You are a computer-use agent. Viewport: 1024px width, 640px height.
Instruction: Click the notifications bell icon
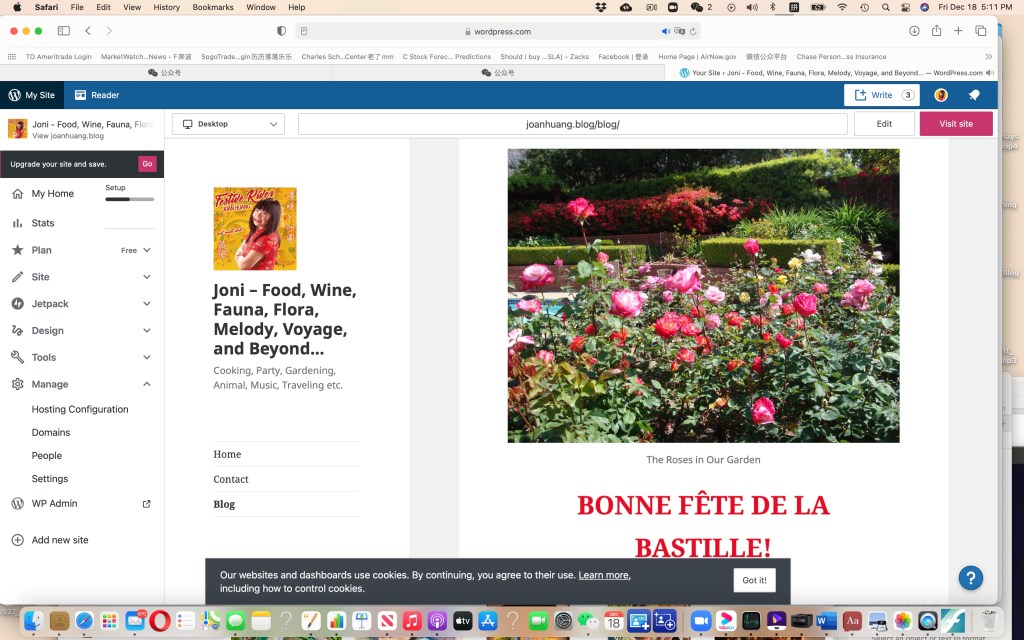point(974,95)
